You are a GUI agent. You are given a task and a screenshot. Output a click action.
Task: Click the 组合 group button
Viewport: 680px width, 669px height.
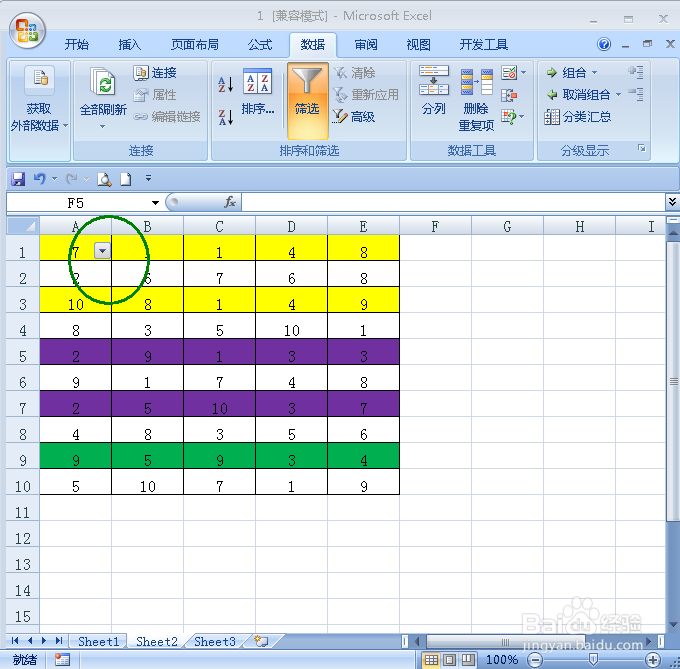(x=566, y=72)
